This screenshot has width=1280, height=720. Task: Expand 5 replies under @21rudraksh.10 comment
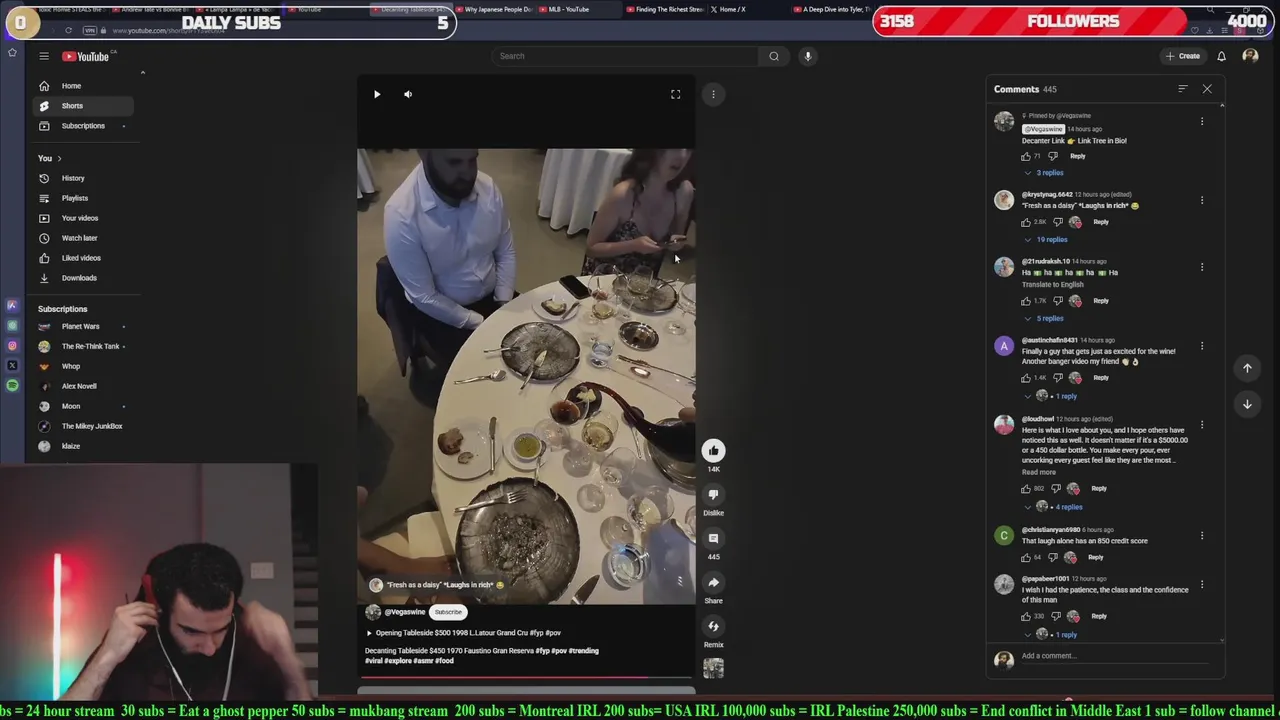click(x=1044, y=319)
